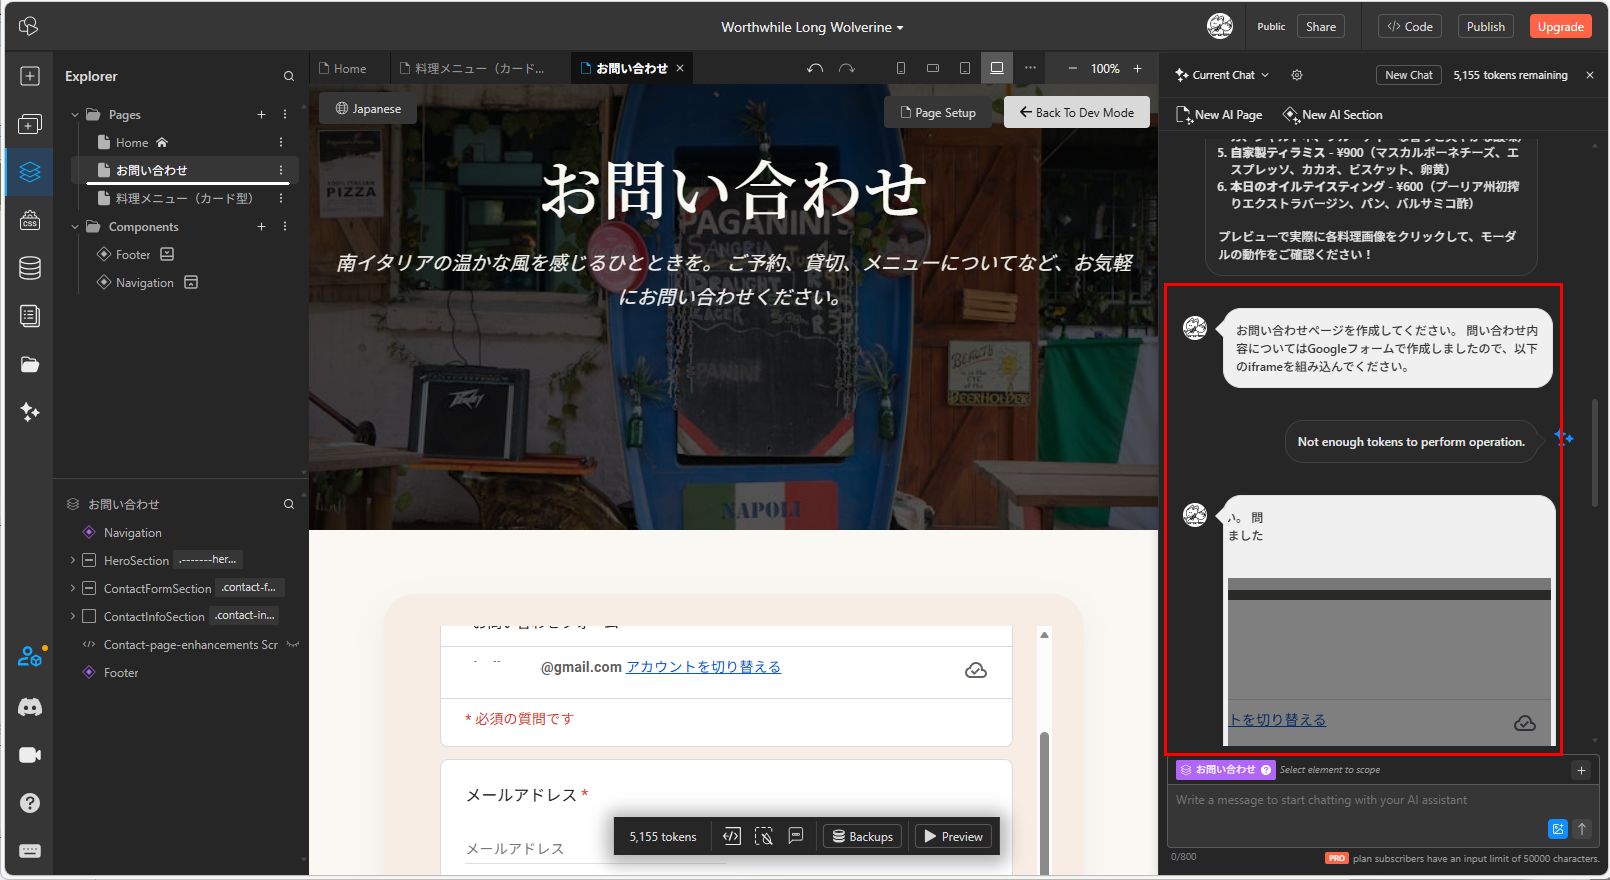The width and height of the screenshot is (1610, 880).
Task: Open code editor icon in bottom toolbar
Action: [732, 836]
